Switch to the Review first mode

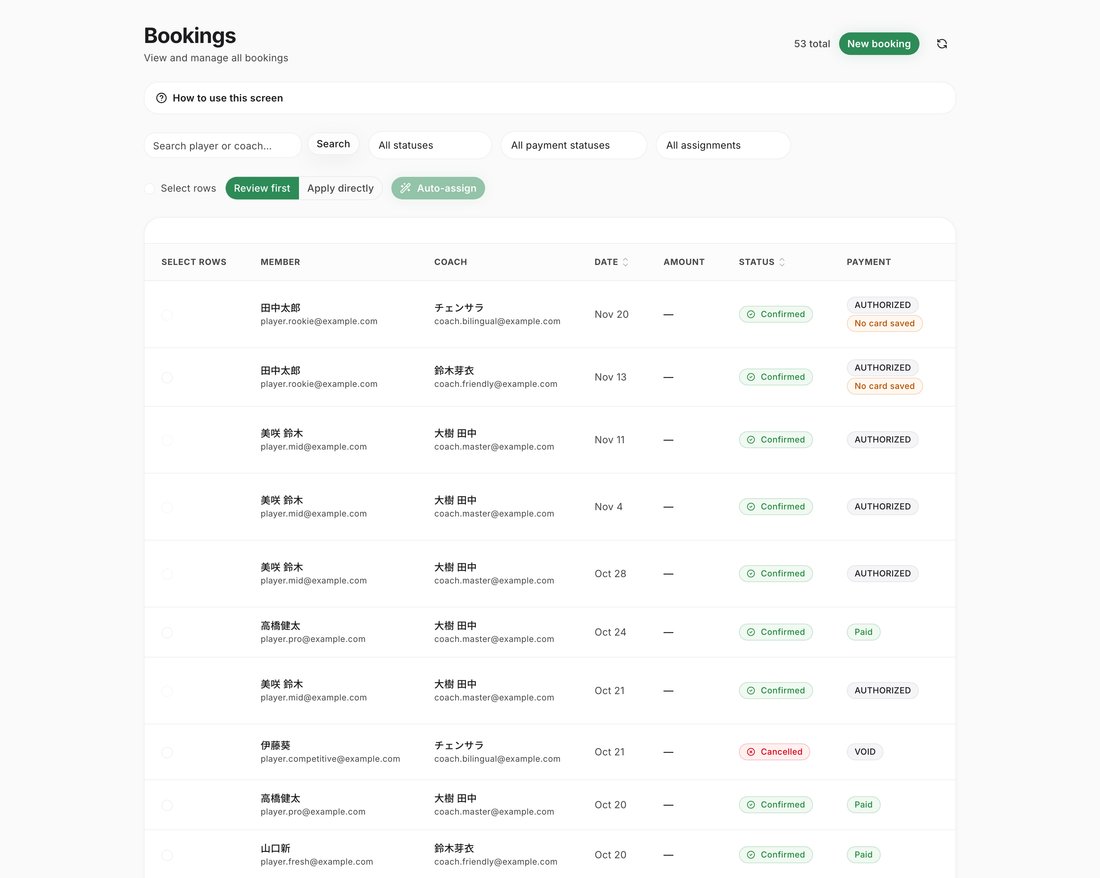click(x=262, y=188)
